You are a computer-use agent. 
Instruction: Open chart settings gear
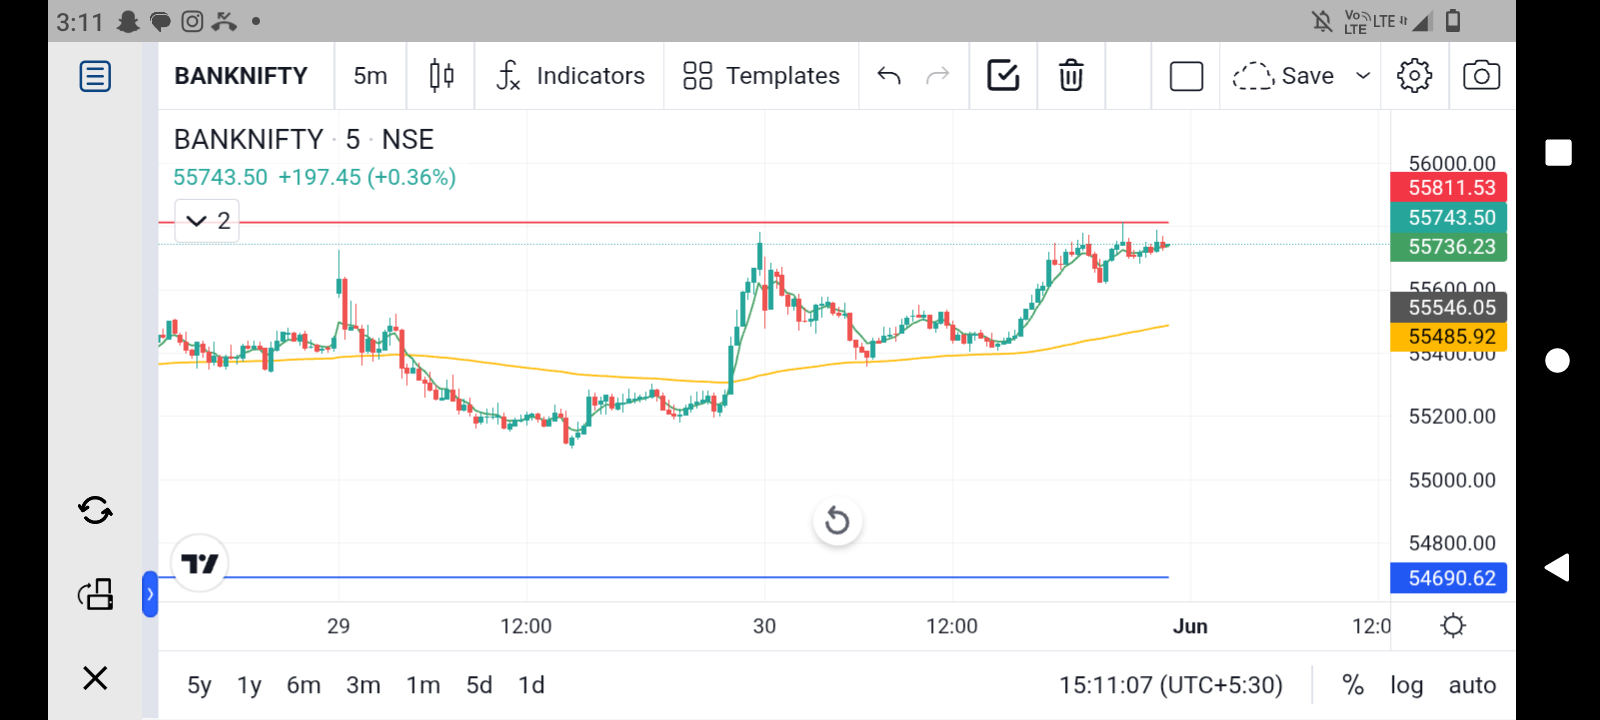(1414, 76)
